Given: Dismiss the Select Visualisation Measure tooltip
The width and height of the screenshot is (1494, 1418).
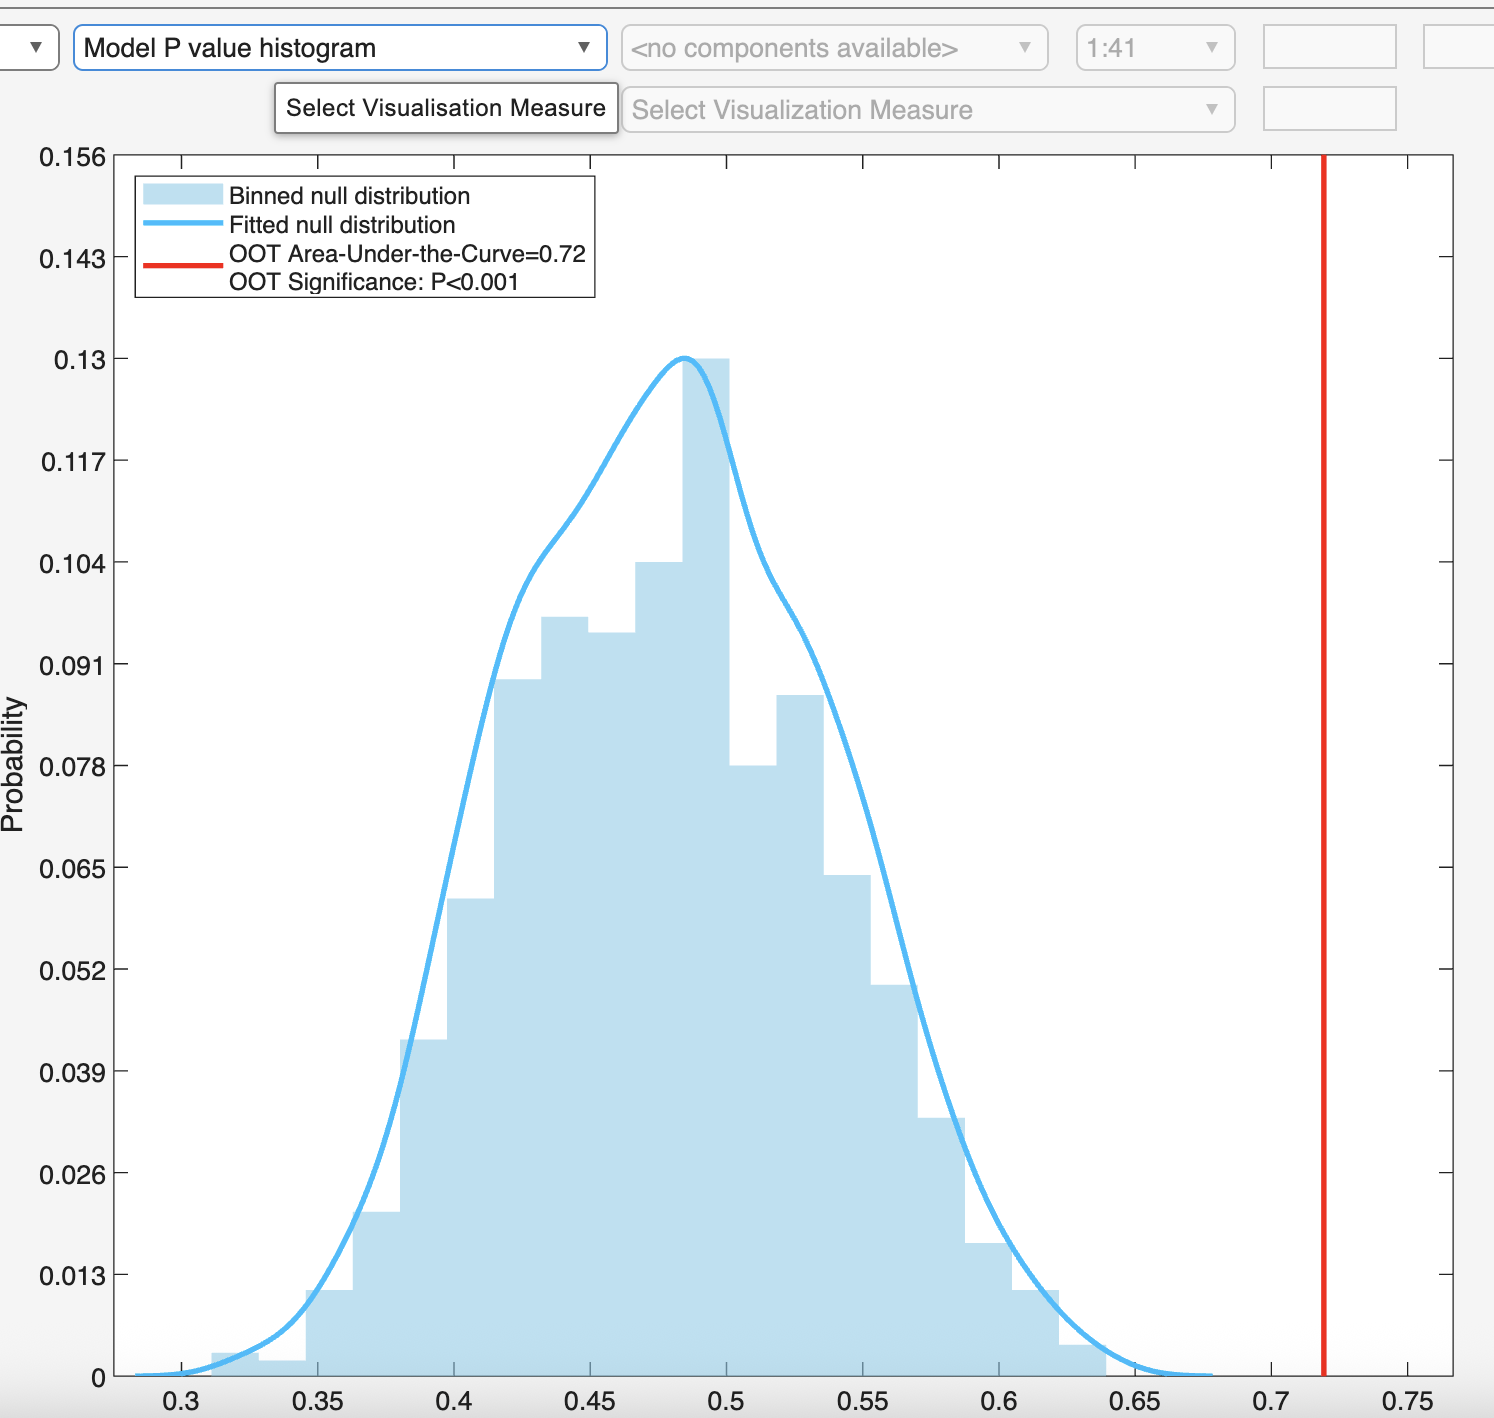Looking at the screenshot, I should coord(445,107).
